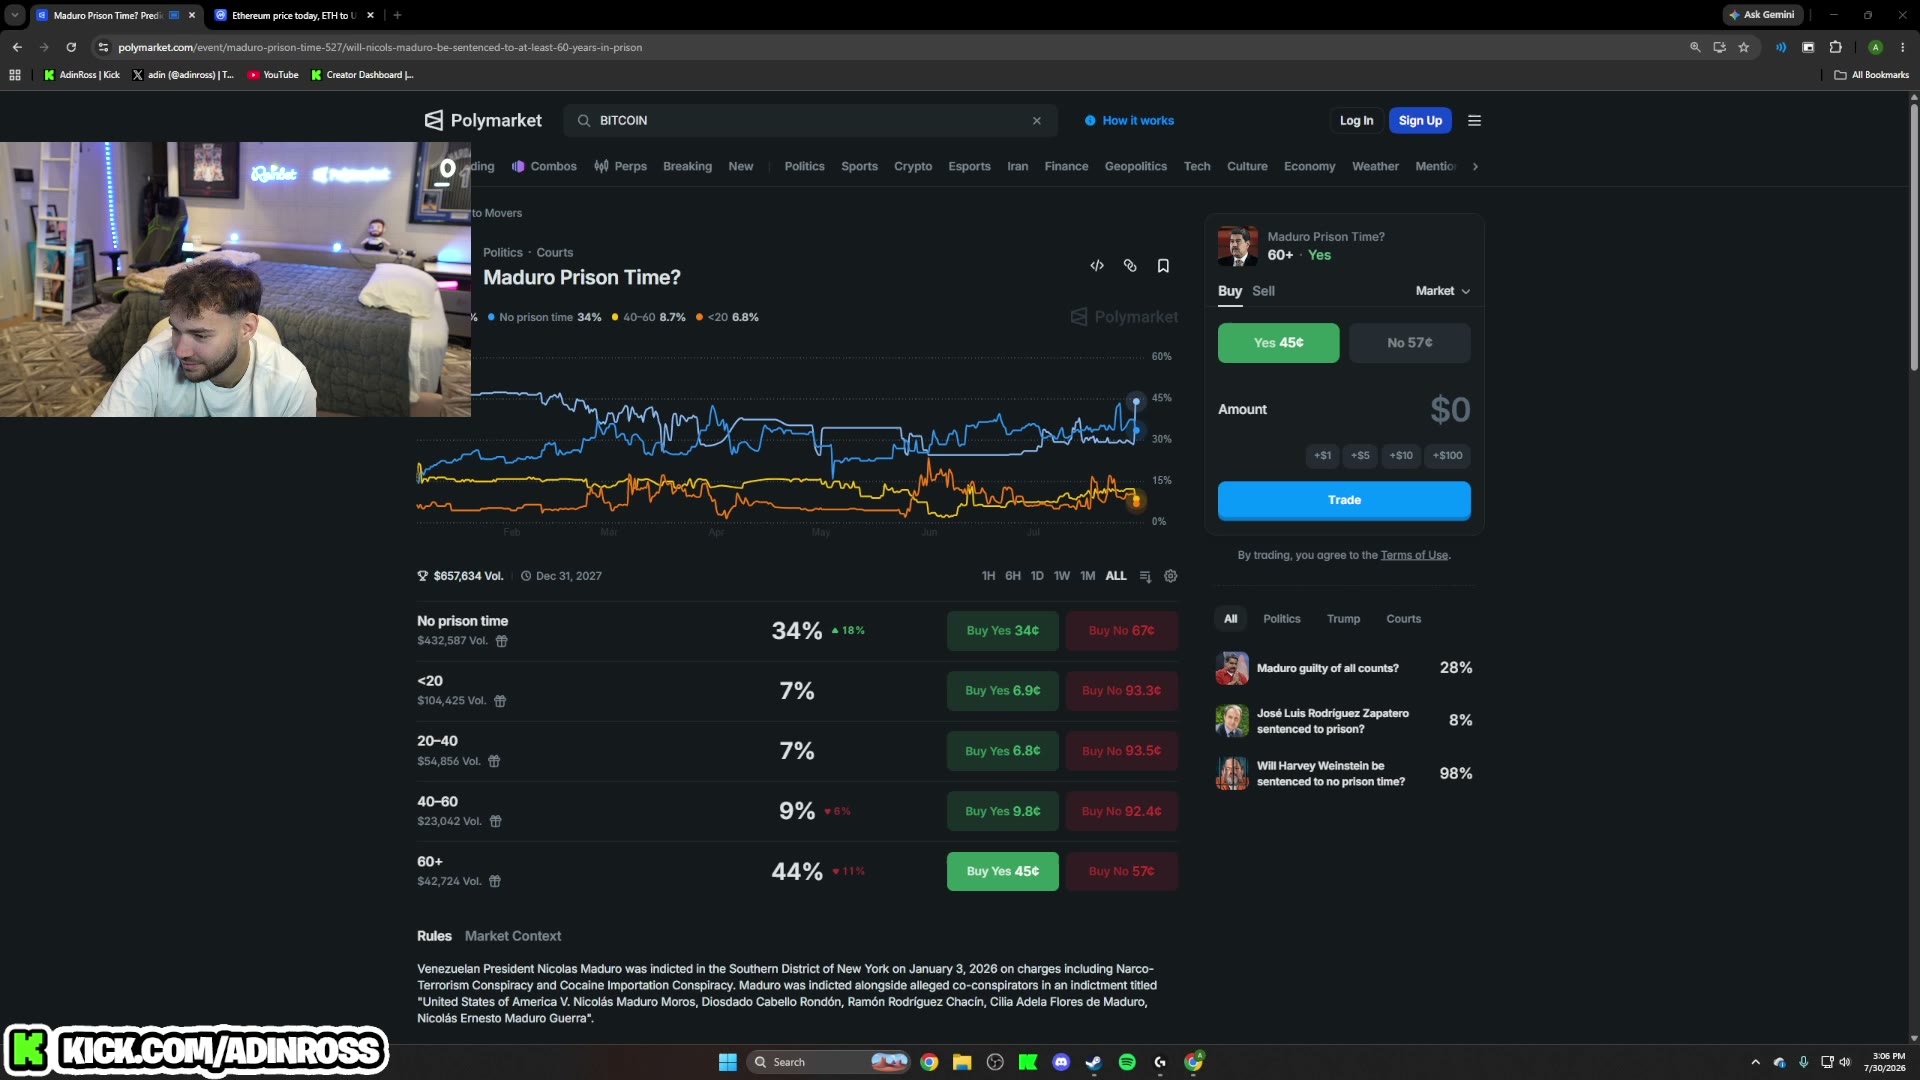The height and width of the screenshot is (1080, 1920).
Task: Open the Polymarket hamburger menu
Action: 1474,121
